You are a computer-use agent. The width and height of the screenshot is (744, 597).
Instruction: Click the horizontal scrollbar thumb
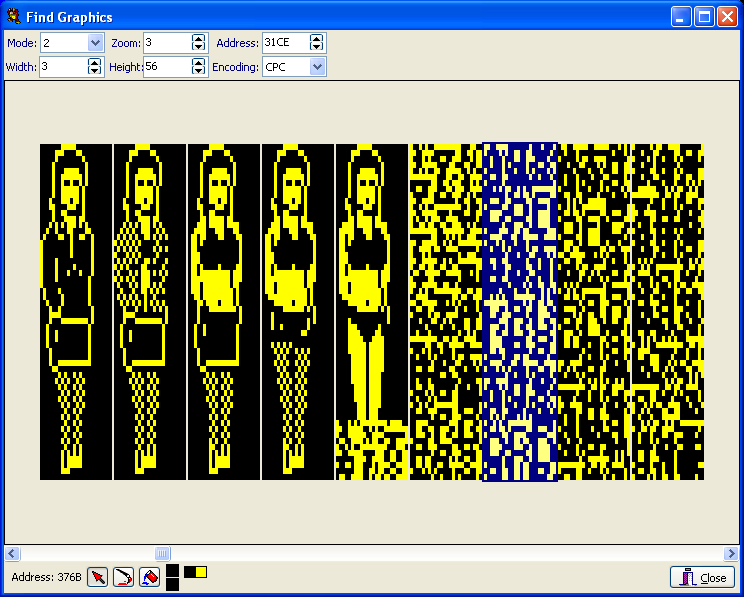point(163,553)
